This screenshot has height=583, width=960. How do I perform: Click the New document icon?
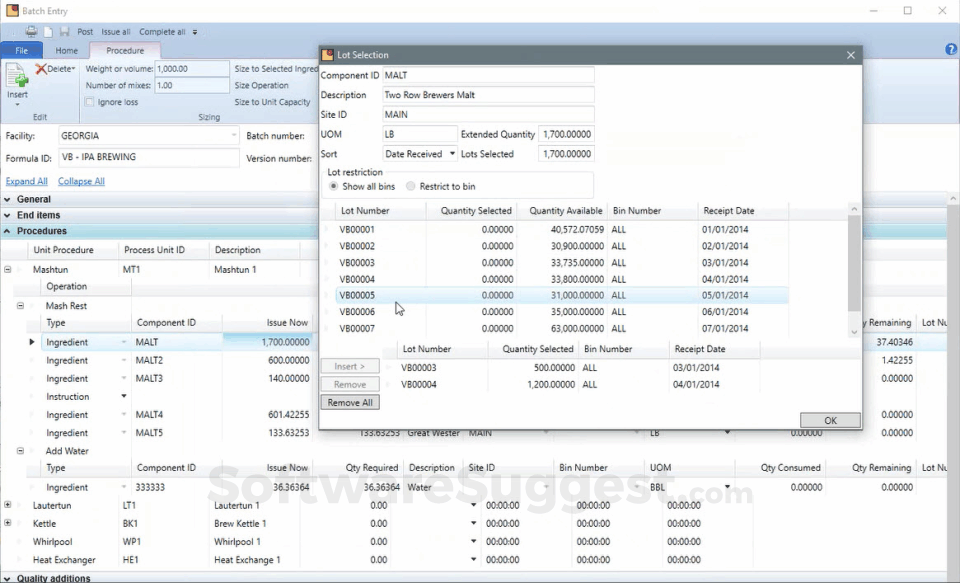pos(48,32)
